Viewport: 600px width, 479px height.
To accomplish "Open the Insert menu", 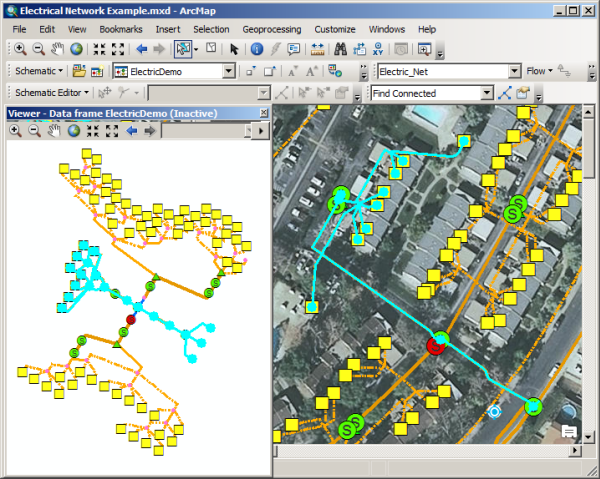I will point(168,29).
